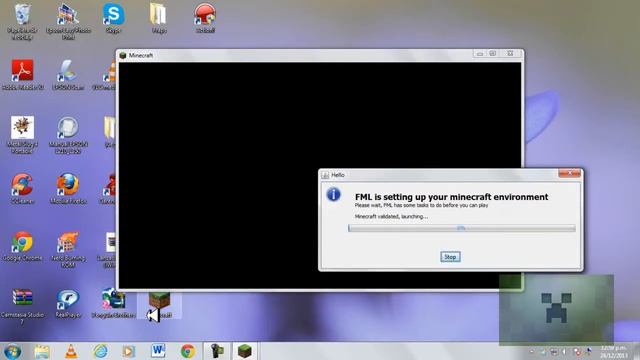
Task: Open the CCleaner desktop shortcut
Action: pyautogui.click(x=22, y=189)
